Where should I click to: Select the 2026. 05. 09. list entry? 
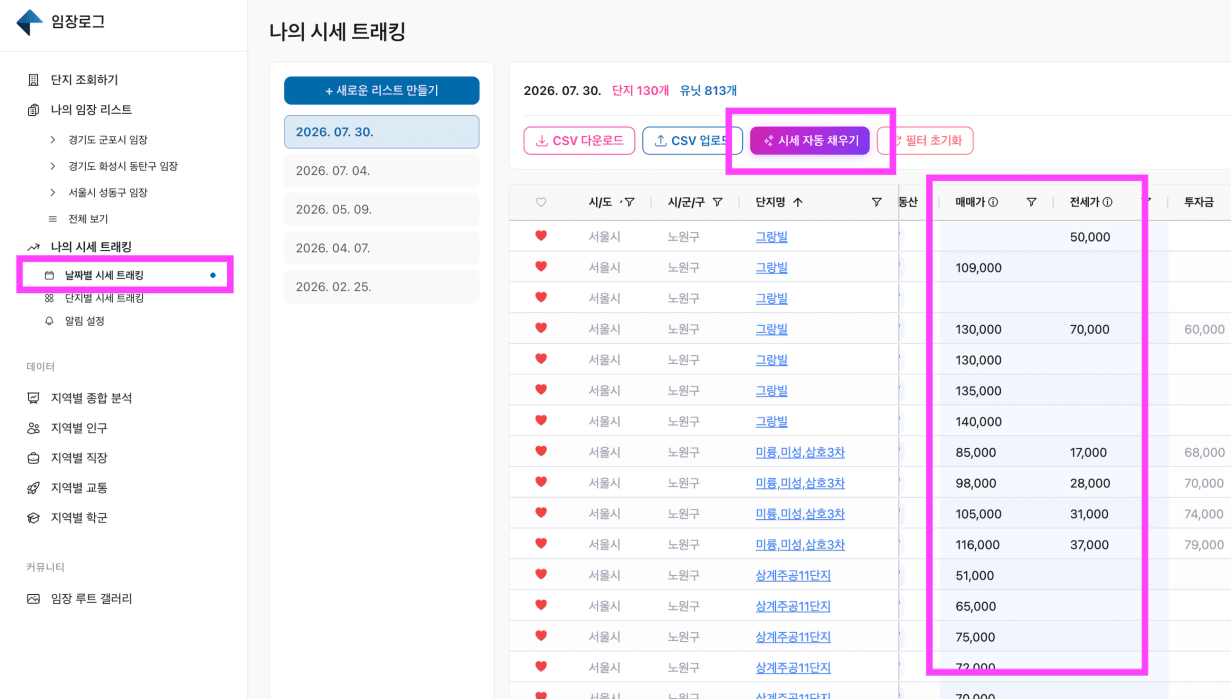381,209
